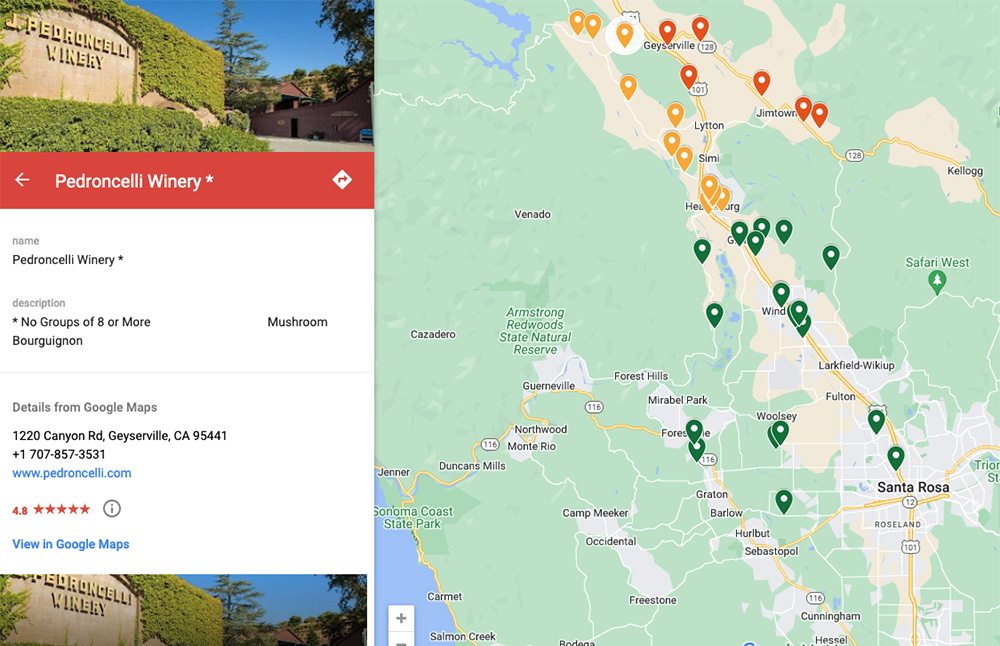This screenshot has width=1000, height=646.
Task: Open the lower winery photo thumbnail
Action: pos(184,610)
